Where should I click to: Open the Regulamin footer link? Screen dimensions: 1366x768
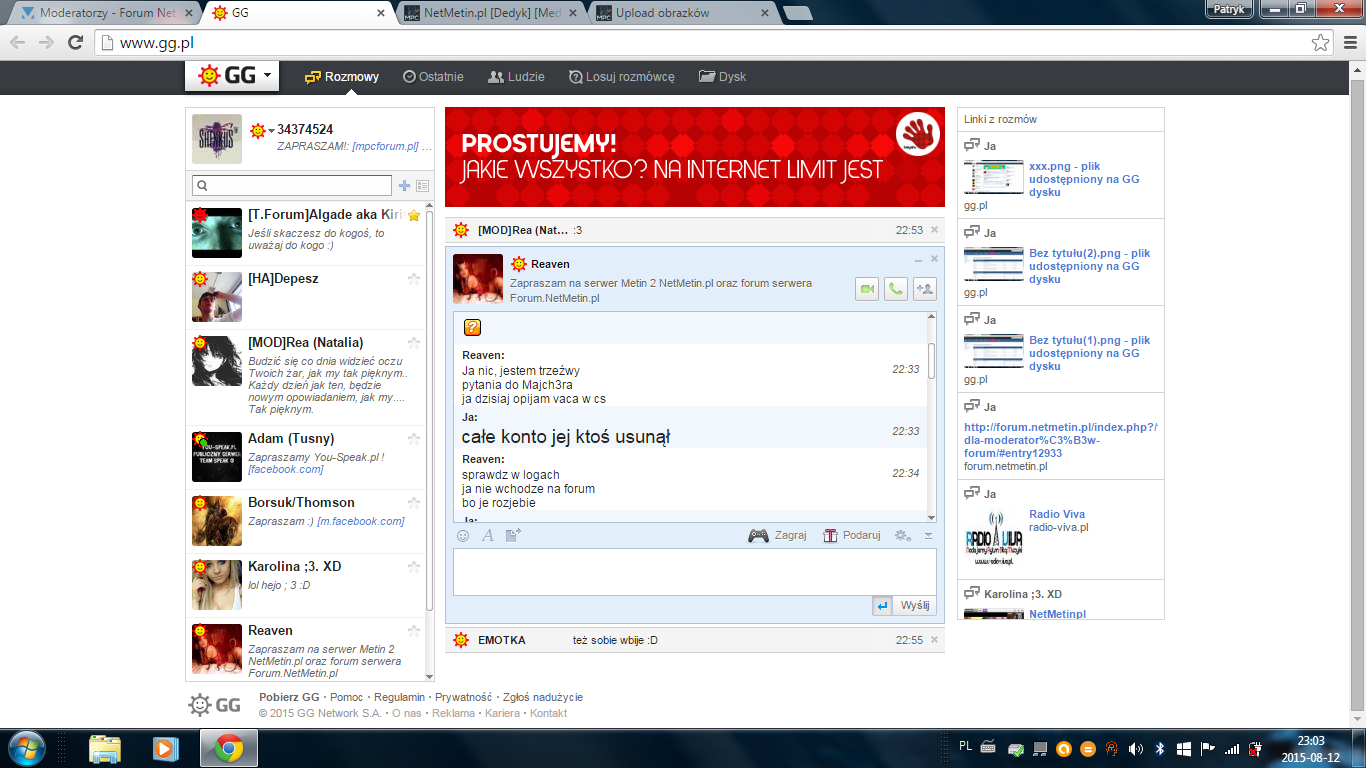(399, 697)
